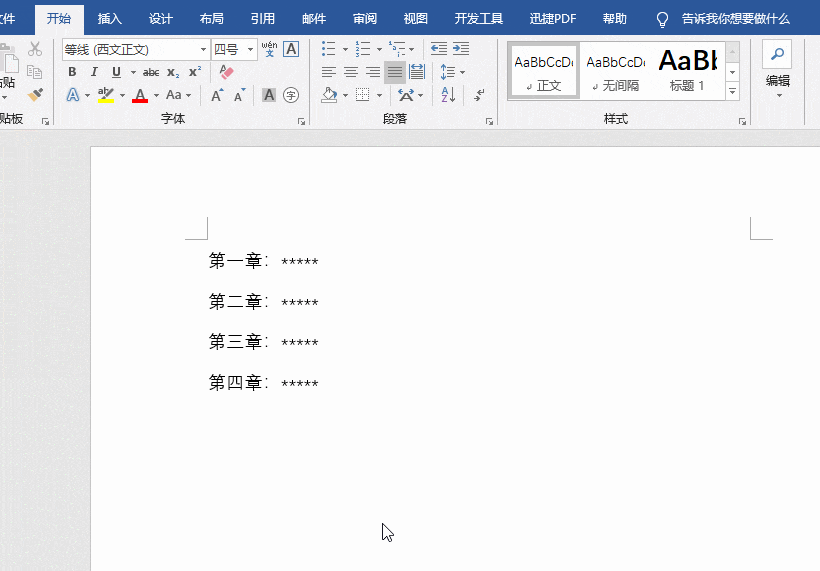
Task: Increase indent in paragraph group
Action: click(461, 49)
